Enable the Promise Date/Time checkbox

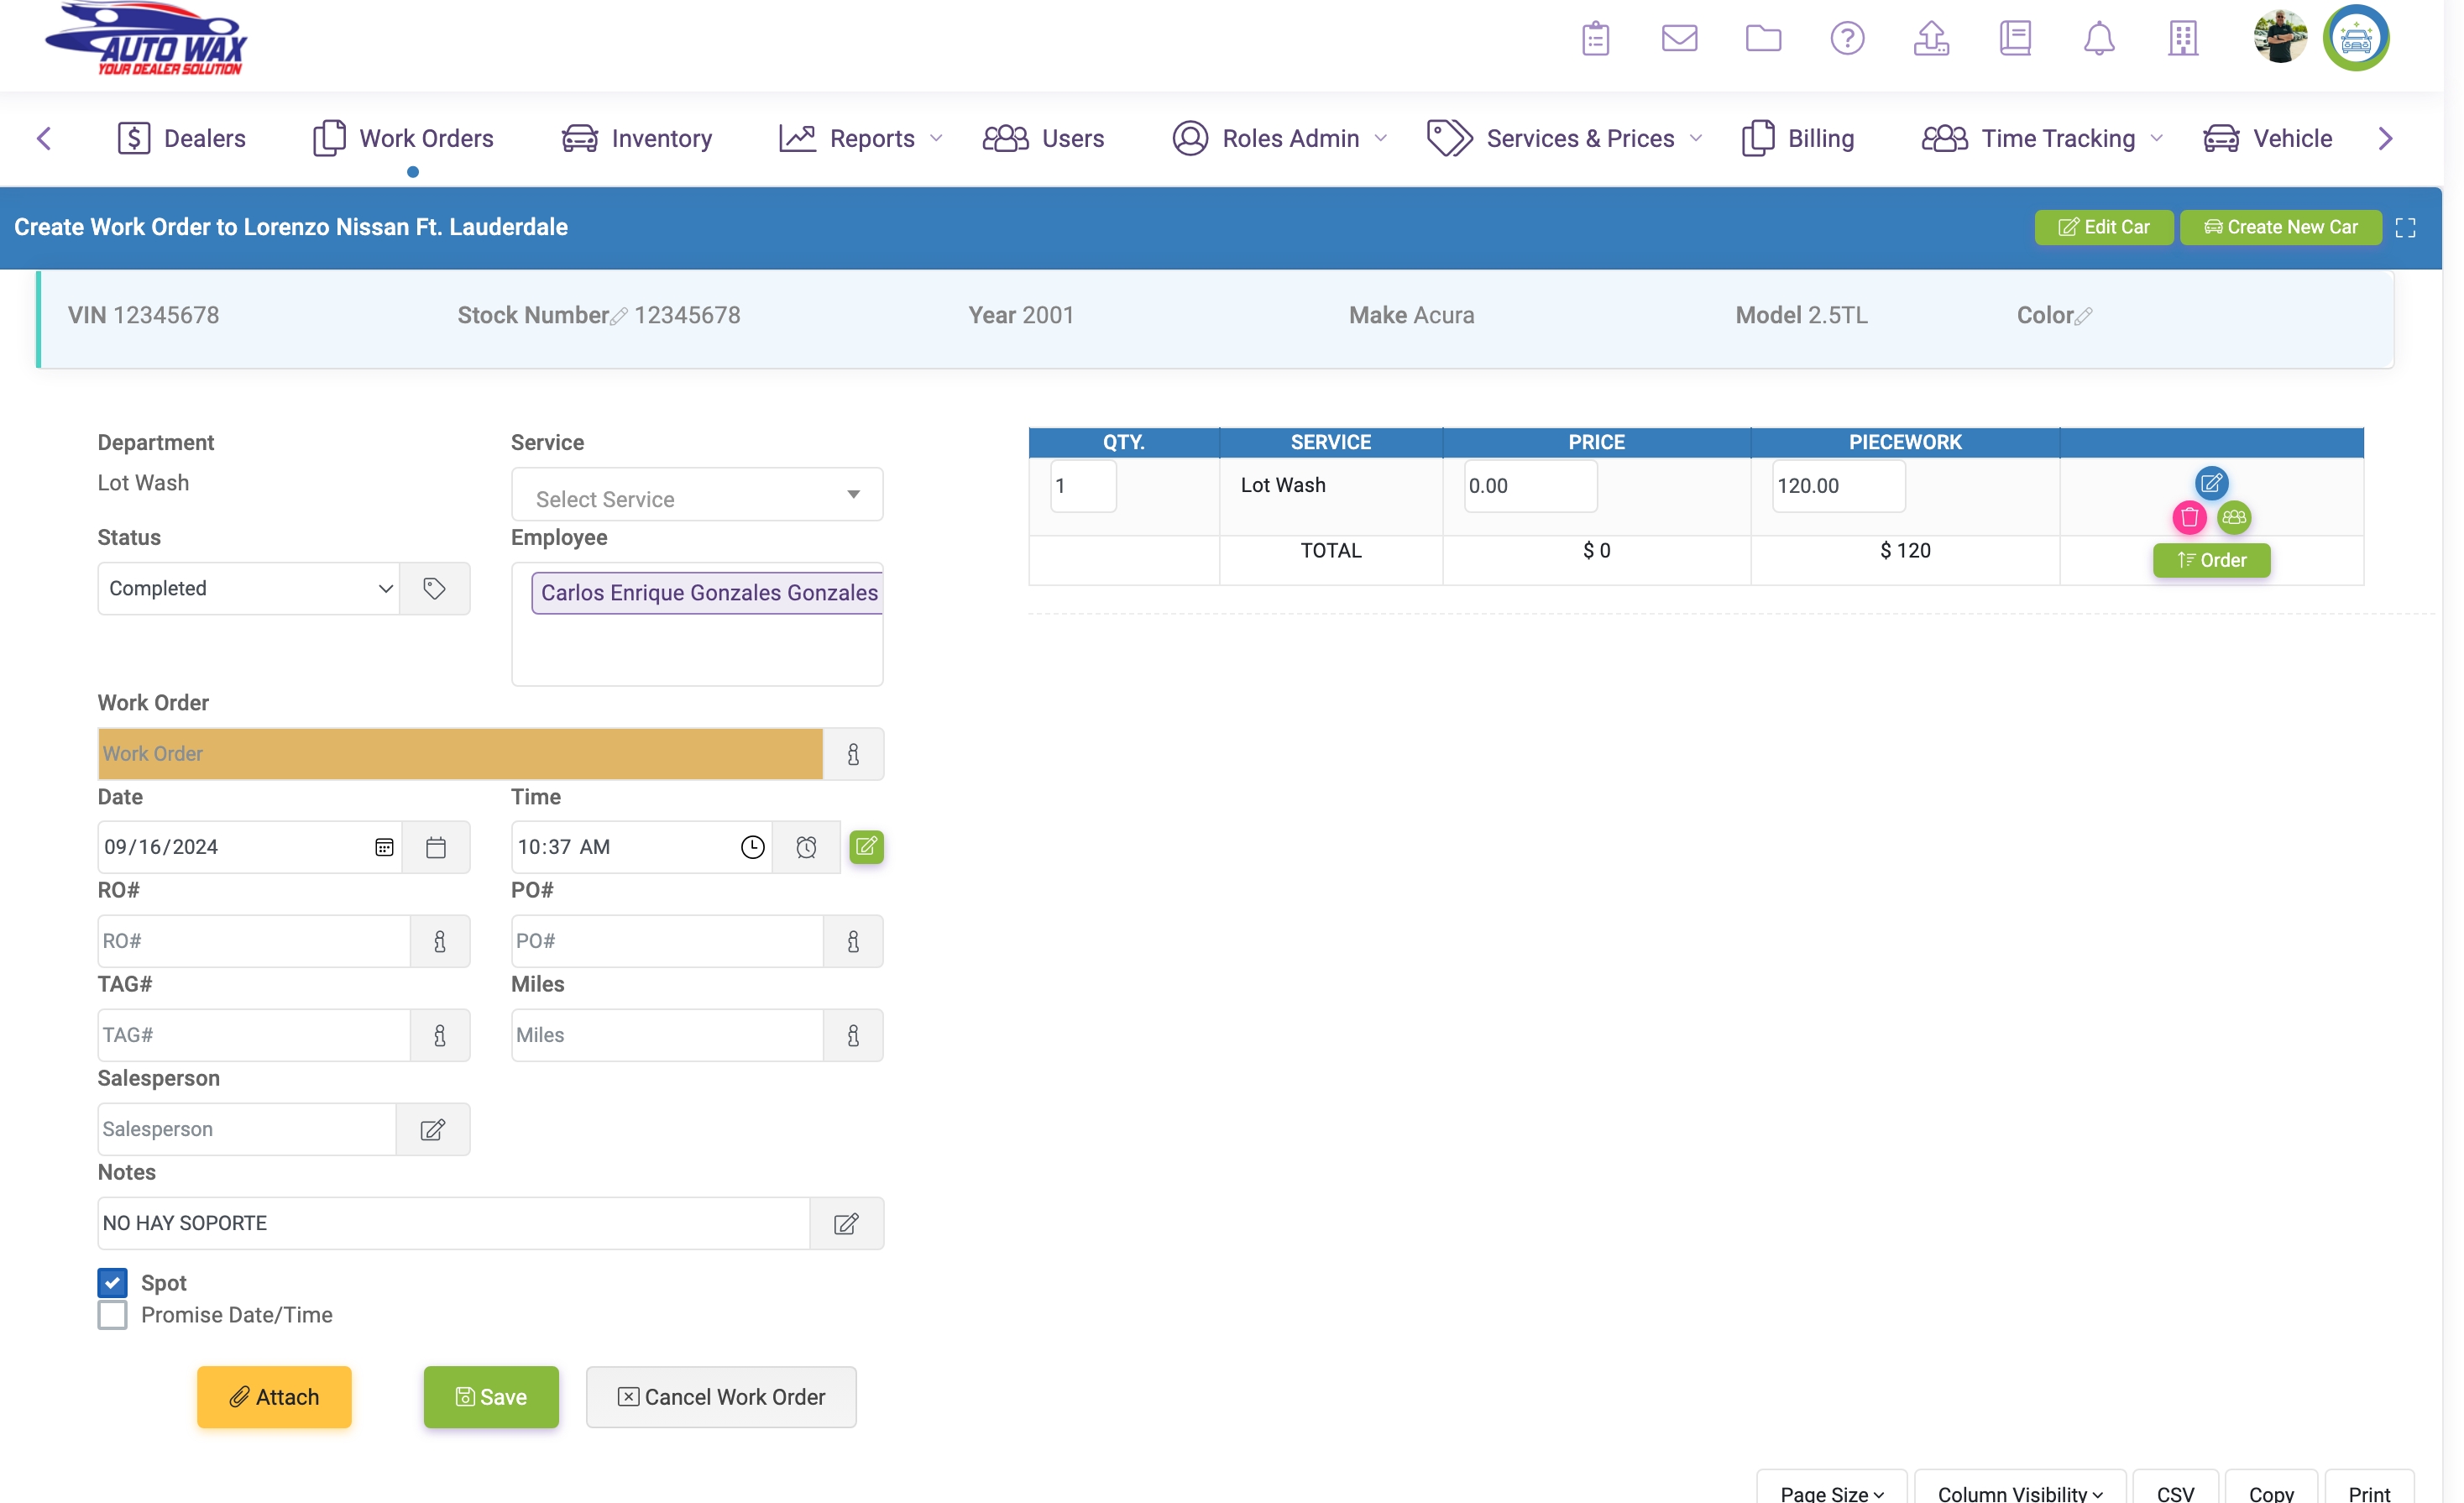[x=113, y=1314]
